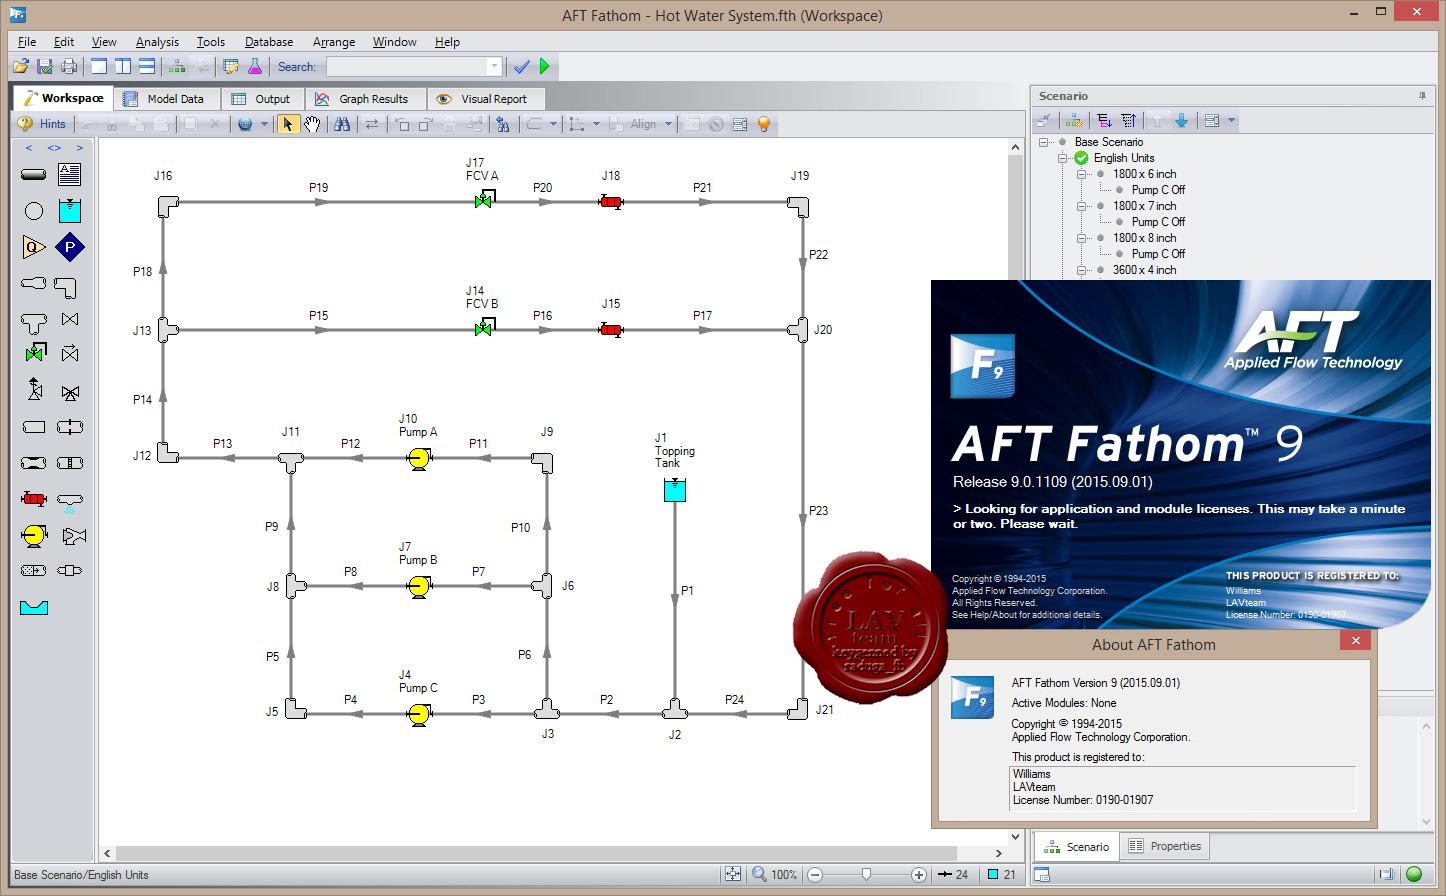Select the hand Pan tool
1446x896 pixels.
click(x=313, y=124)
